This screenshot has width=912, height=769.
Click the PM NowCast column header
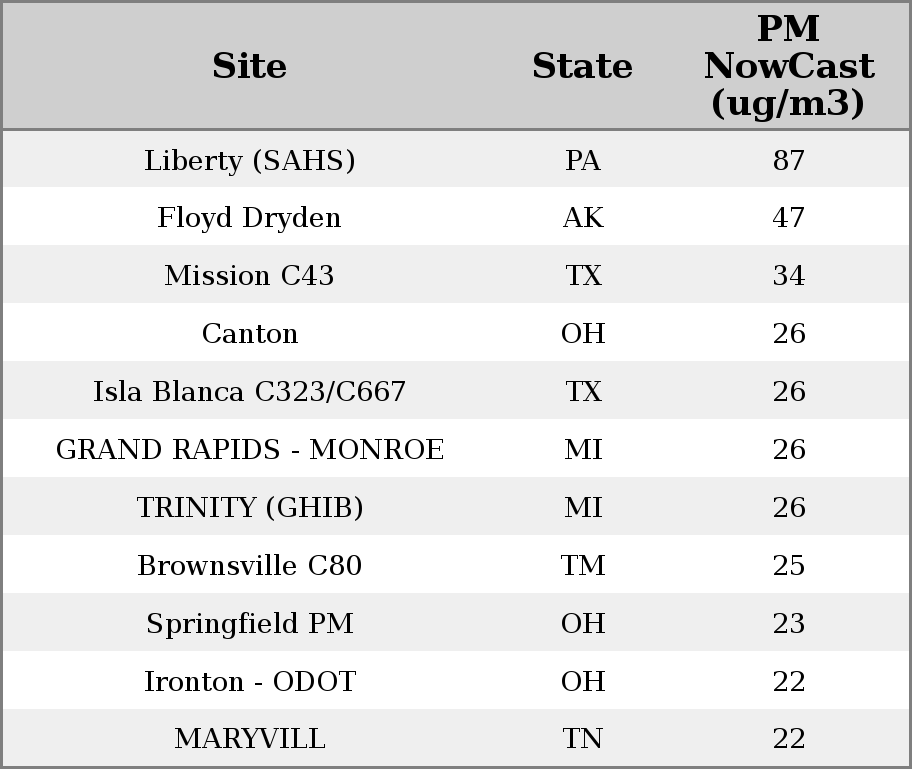click(x=788, y=66)
